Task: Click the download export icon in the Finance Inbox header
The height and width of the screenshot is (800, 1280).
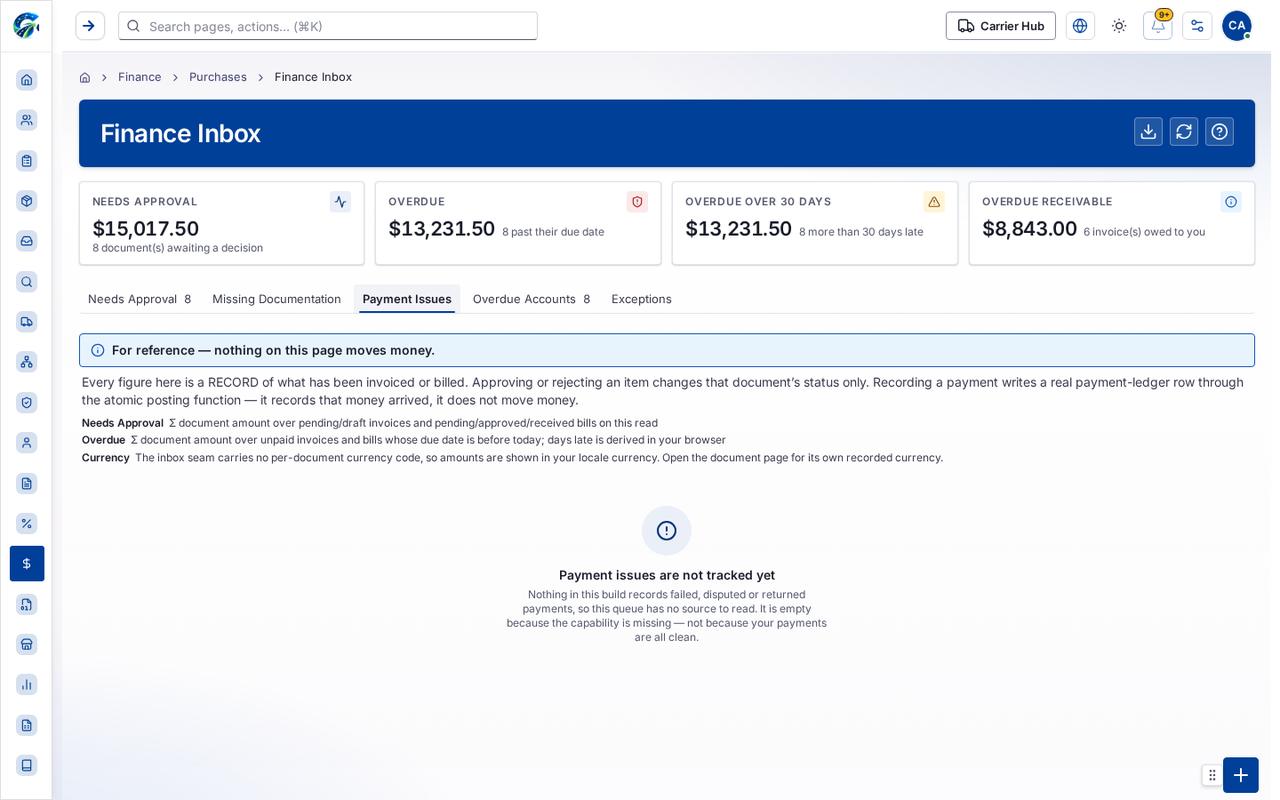Action: tap(1148, 132)
